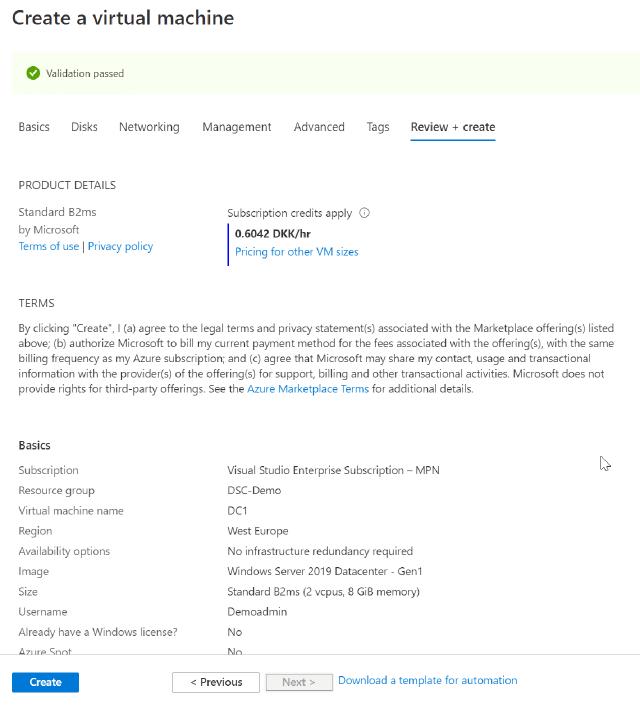Select the Advanced tab

pyautogui.click(x=319, y=127)
